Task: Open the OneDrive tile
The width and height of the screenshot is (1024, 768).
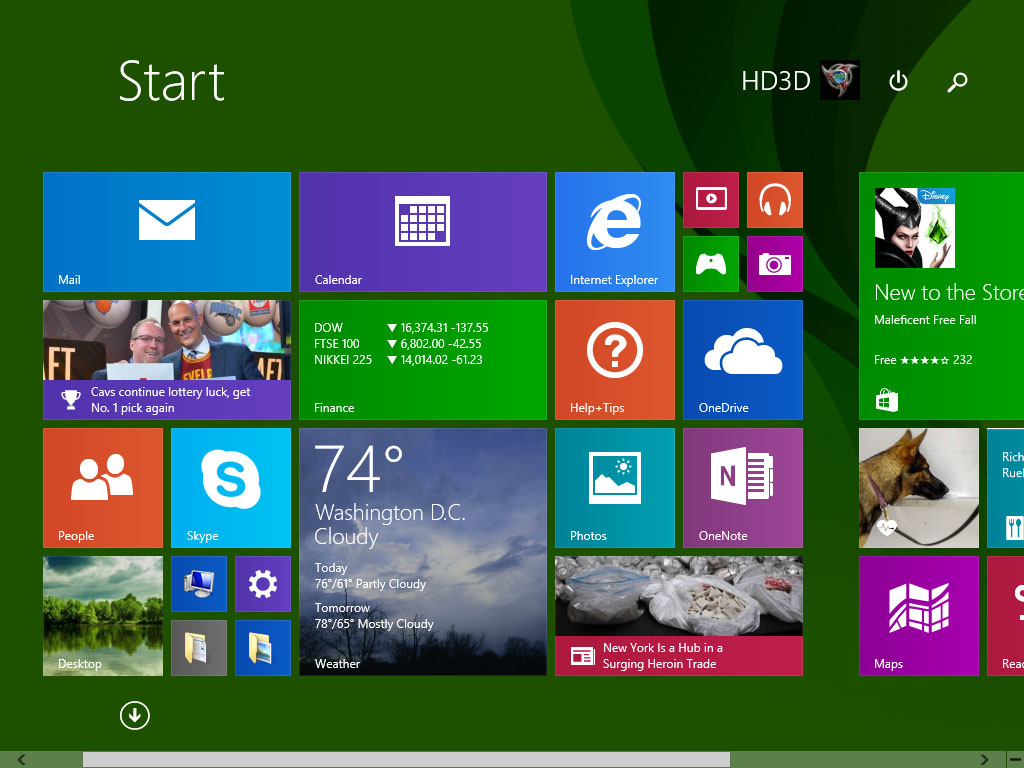Action: pos(743,360)
